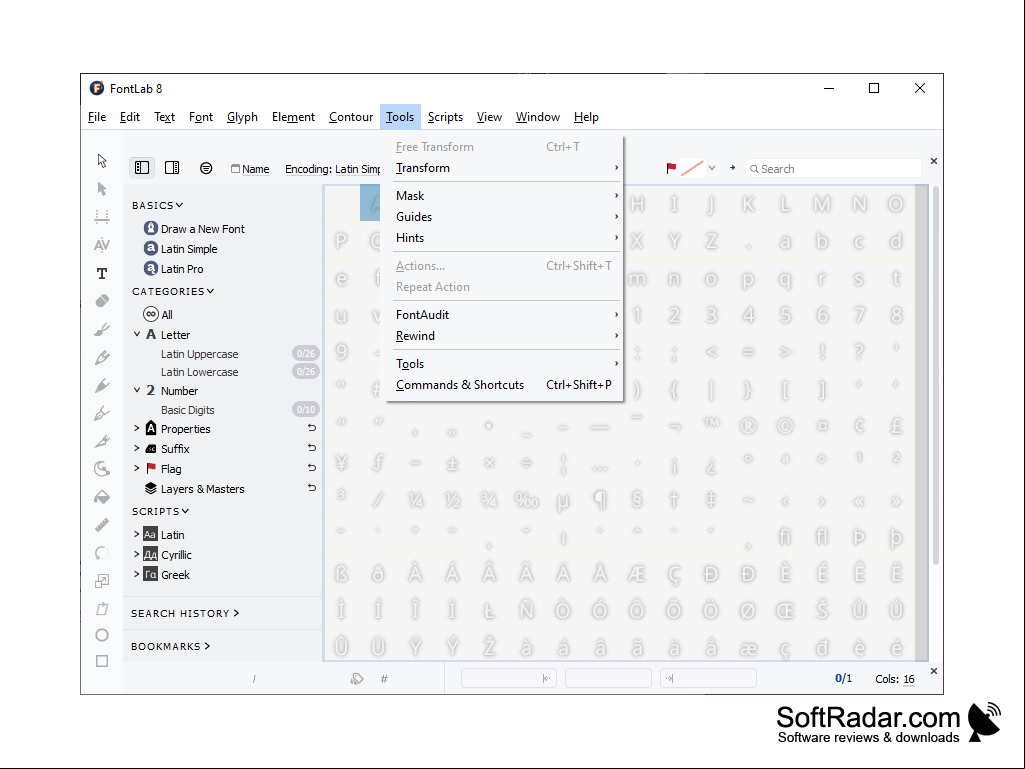This screenshot has height=769, width=1025.
Task: Toggle the right sidebar panel
Action: (x=172, y=168)
